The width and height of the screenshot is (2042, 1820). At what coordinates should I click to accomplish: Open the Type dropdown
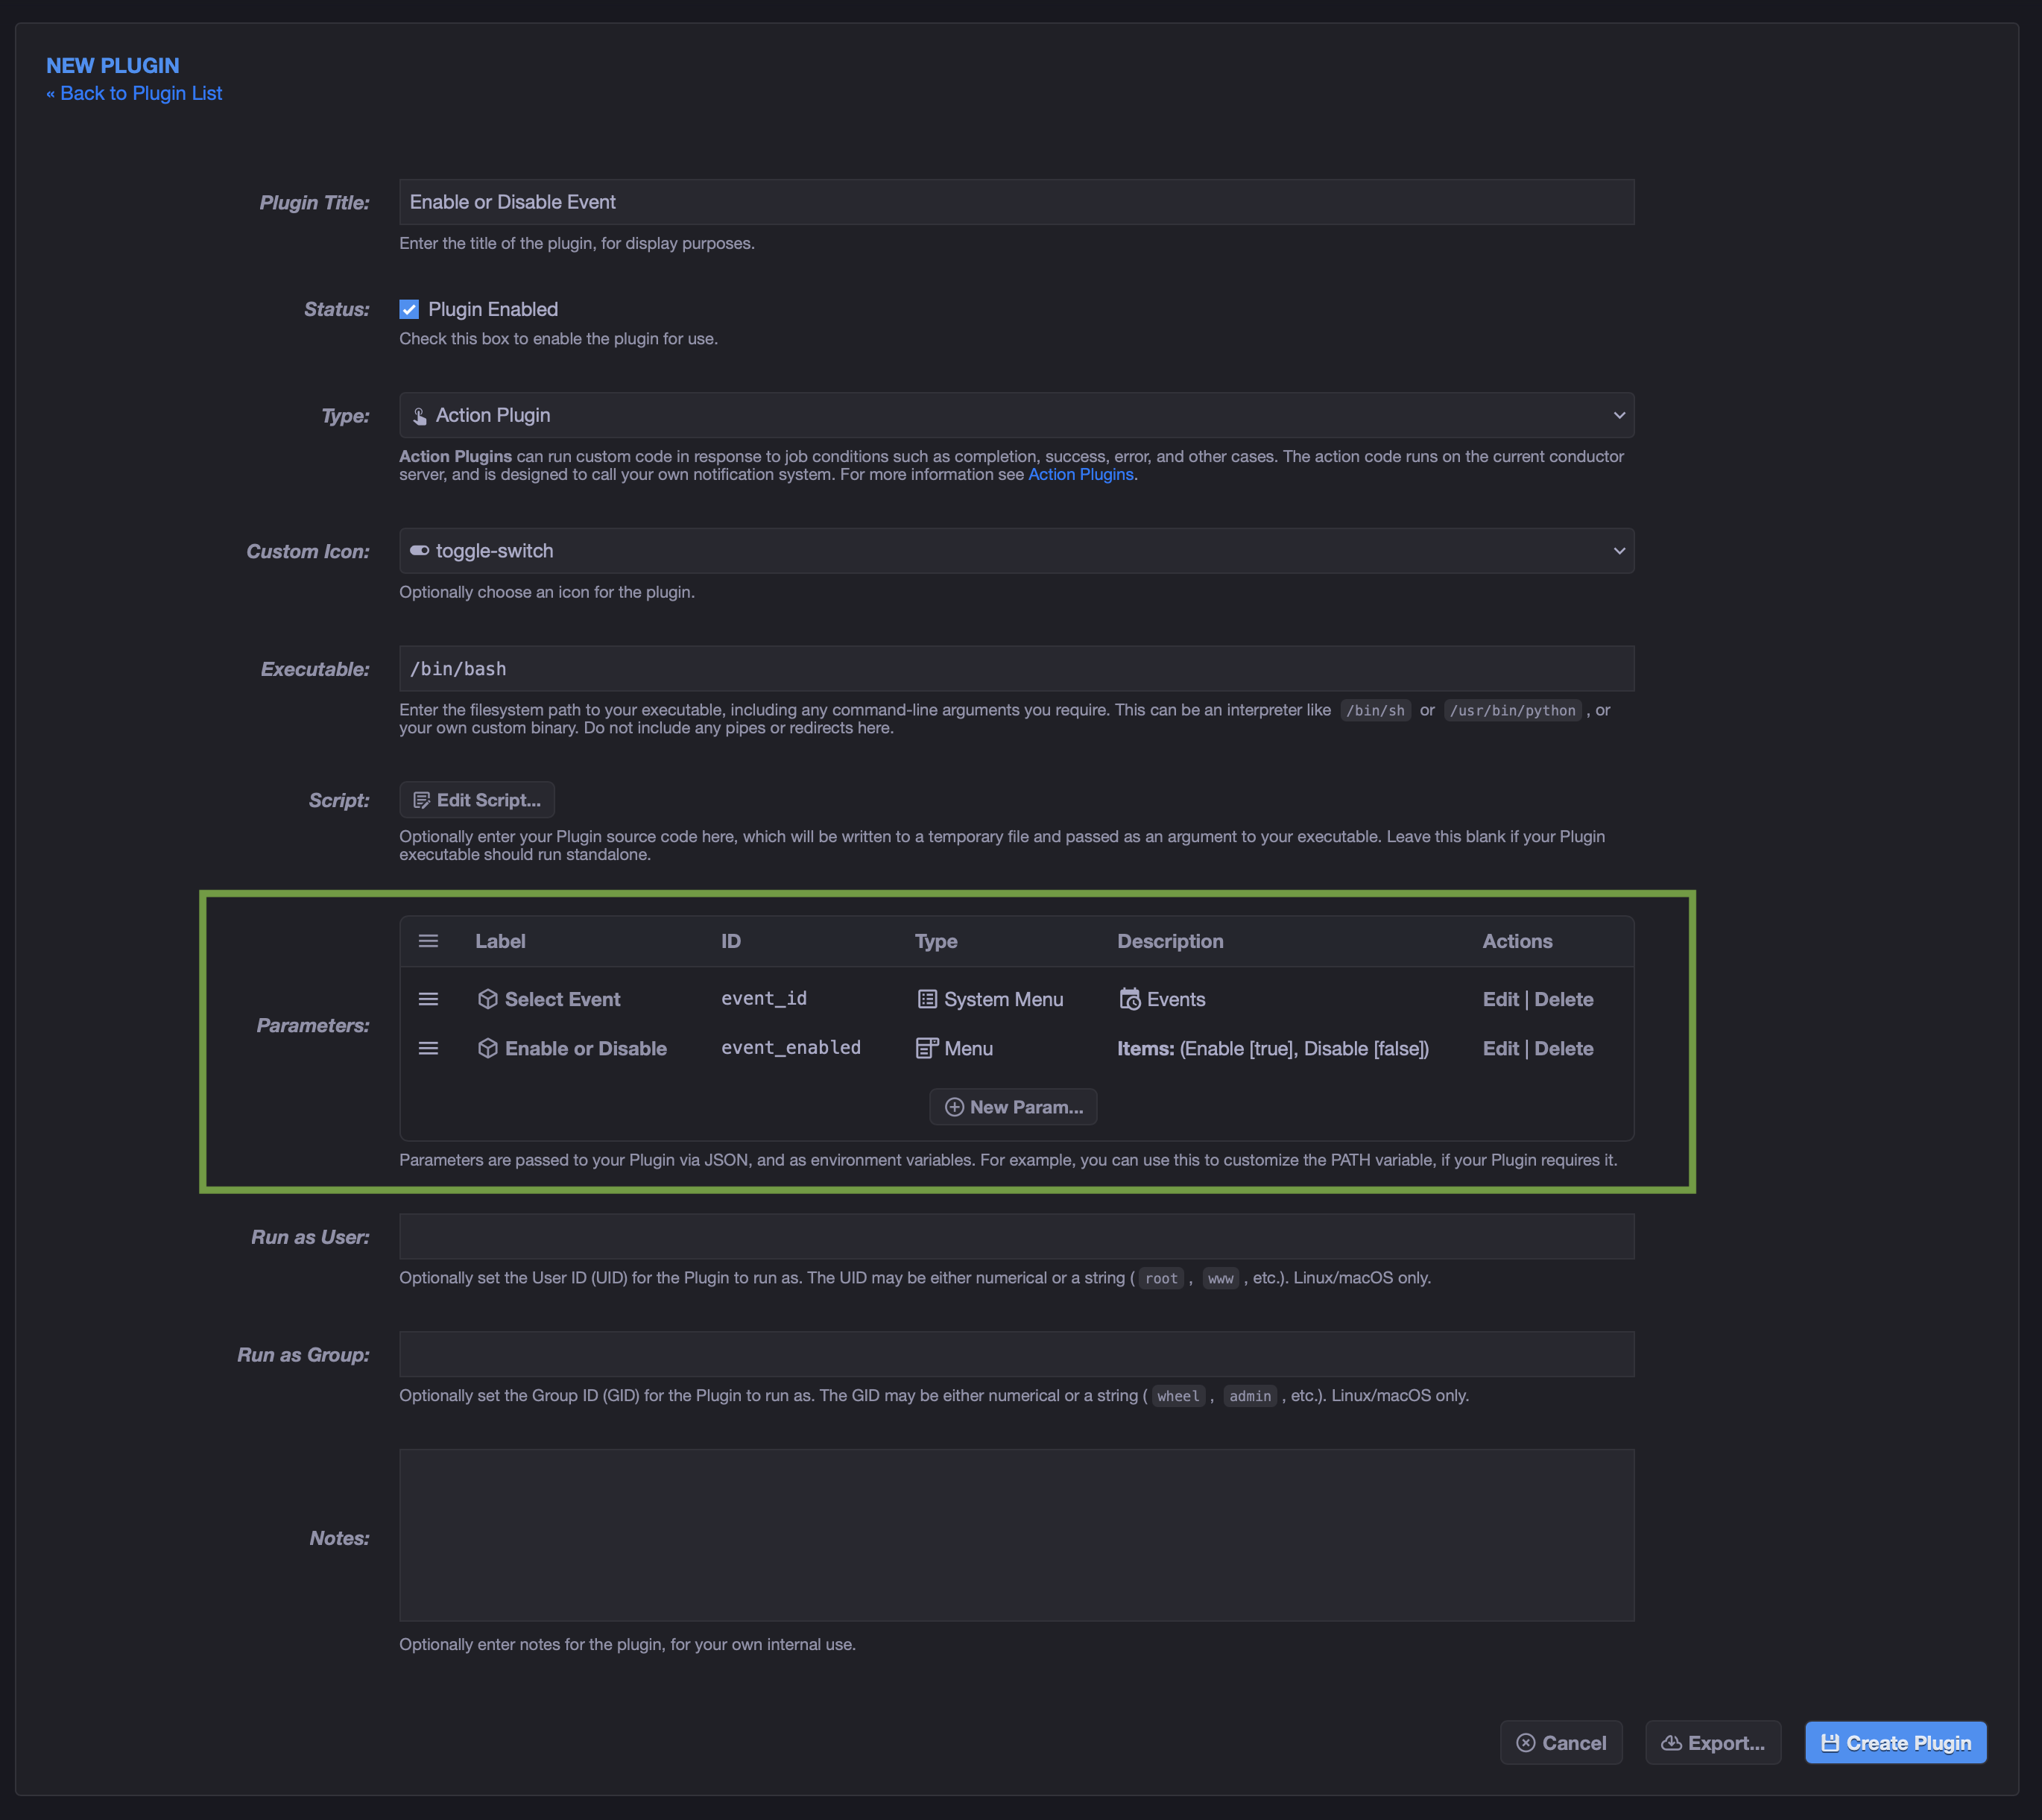[x=1016, y=415]
